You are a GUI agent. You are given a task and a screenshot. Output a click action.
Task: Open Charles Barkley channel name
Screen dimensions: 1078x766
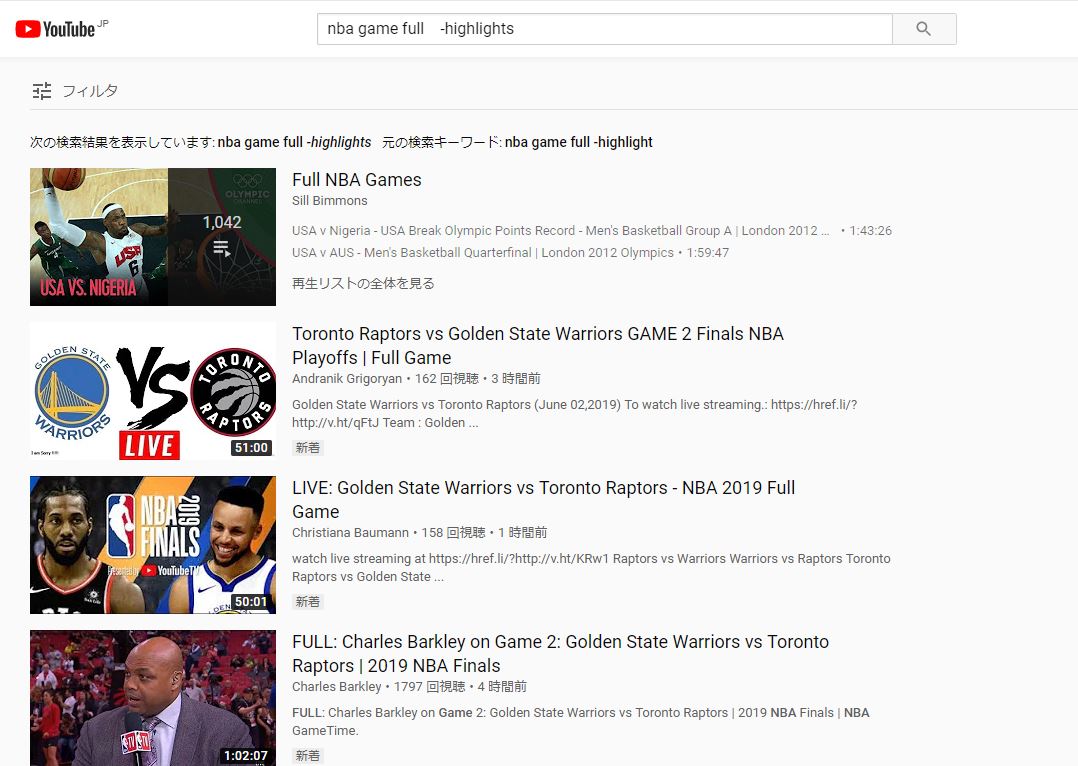click(336, 687)
